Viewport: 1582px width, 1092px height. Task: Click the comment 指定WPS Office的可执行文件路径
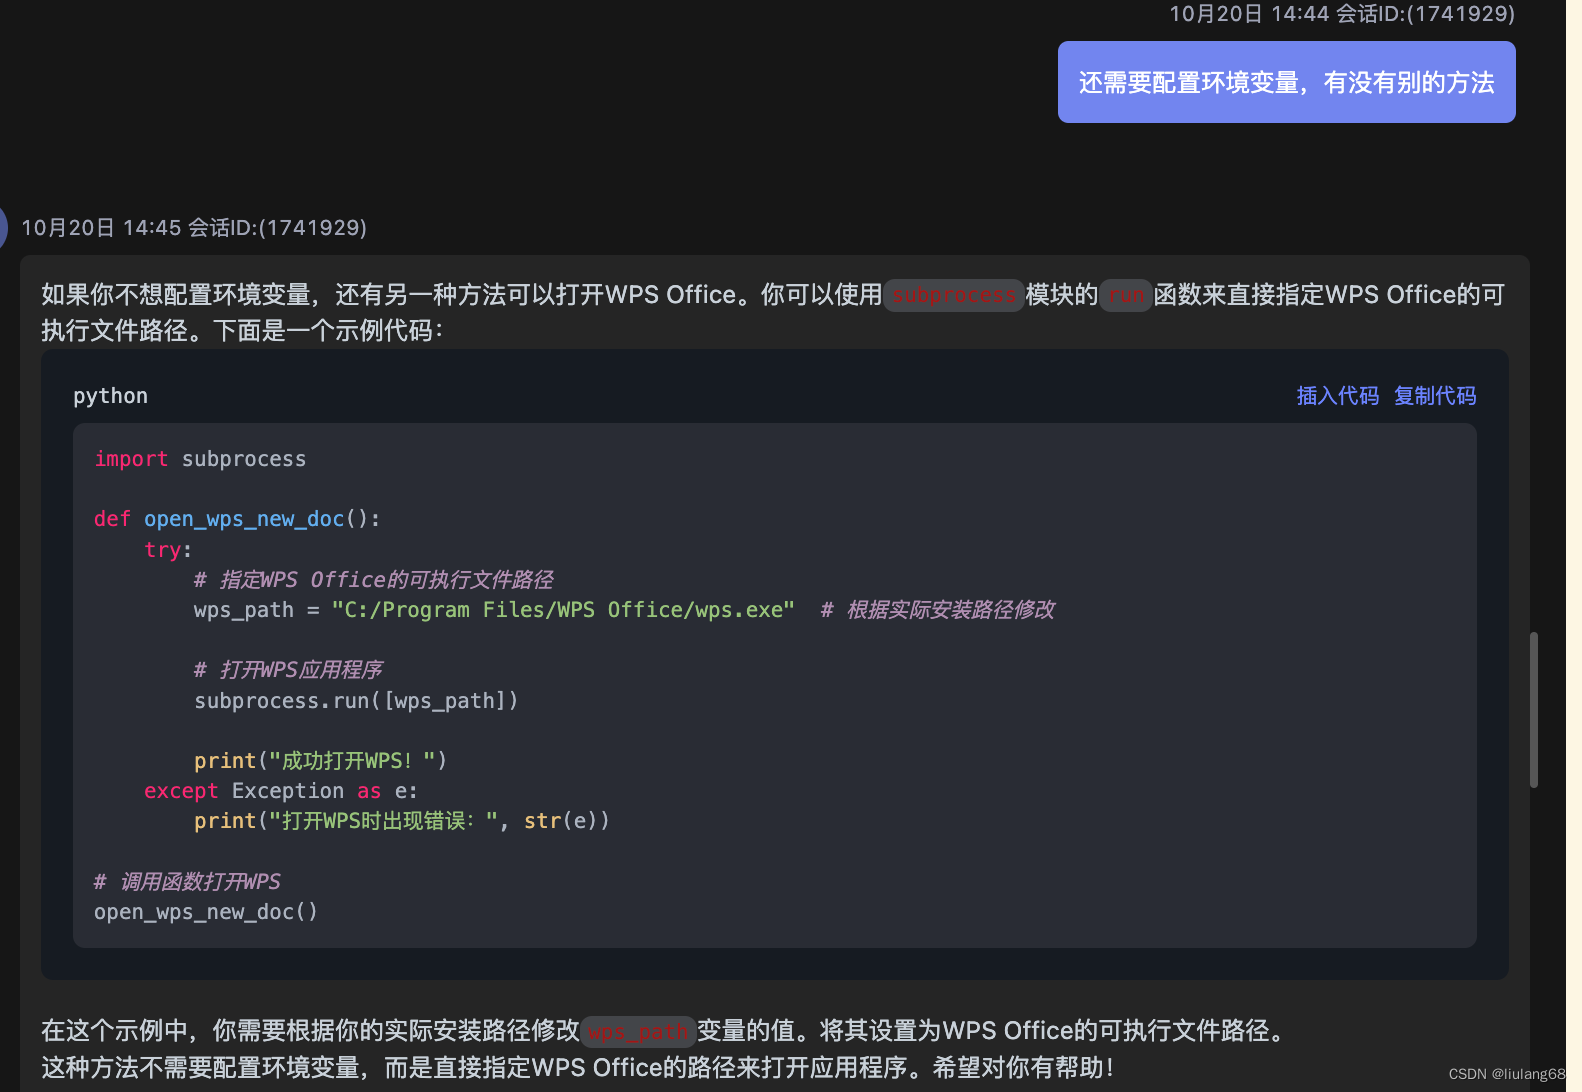pos(373,580)
